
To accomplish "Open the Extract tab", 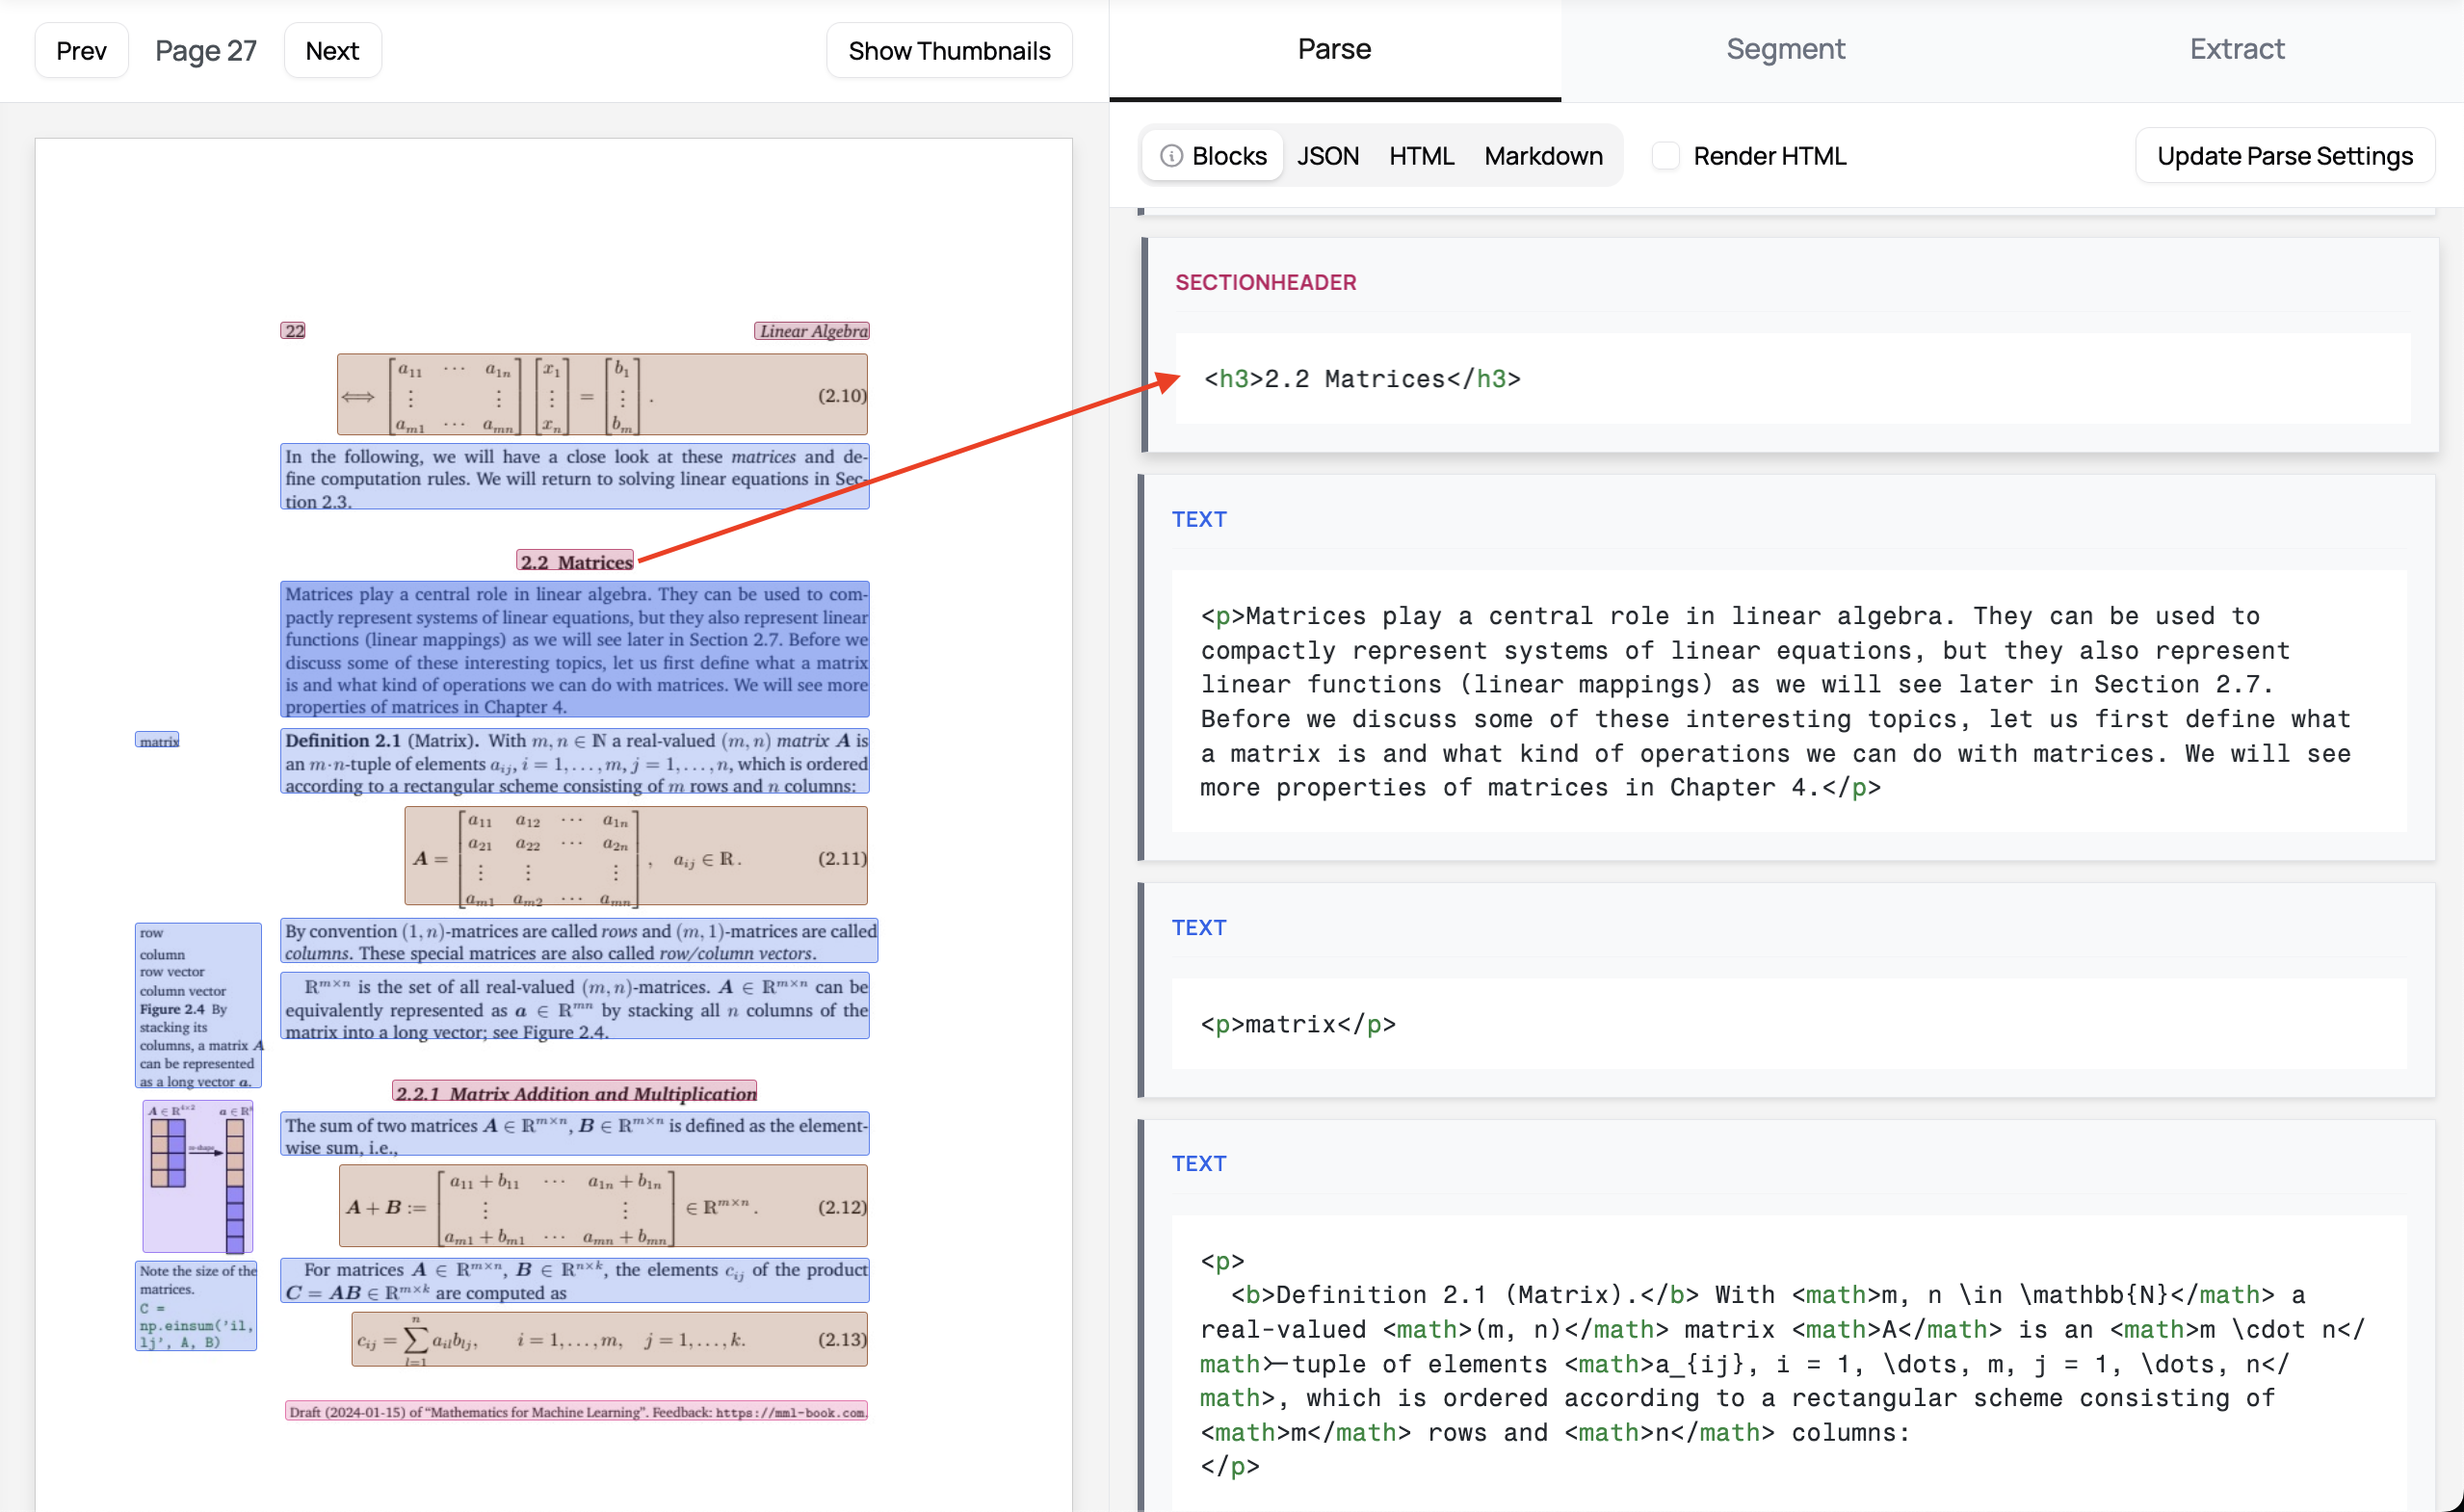I will (x=2236, y=49).
